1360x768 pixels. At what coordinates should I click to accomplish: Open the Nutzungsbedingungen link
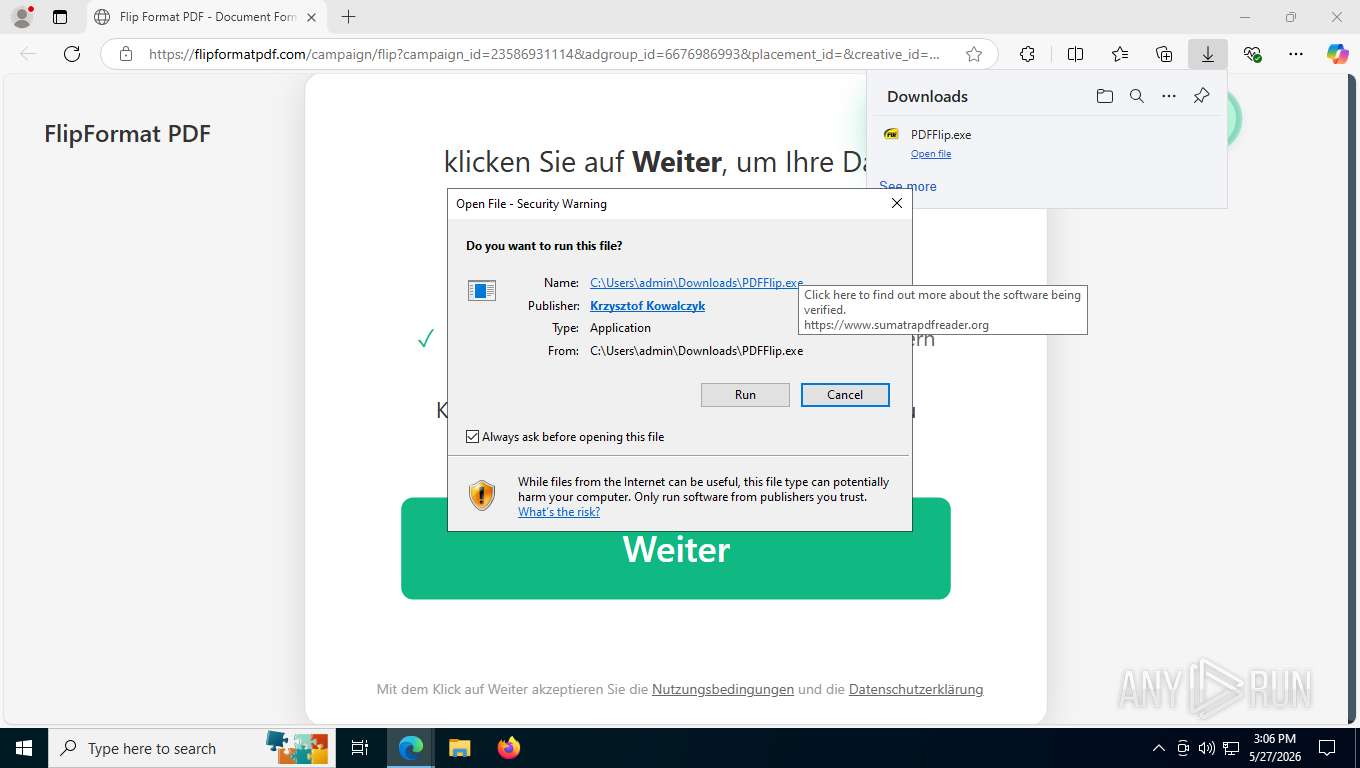click(723, 689)
